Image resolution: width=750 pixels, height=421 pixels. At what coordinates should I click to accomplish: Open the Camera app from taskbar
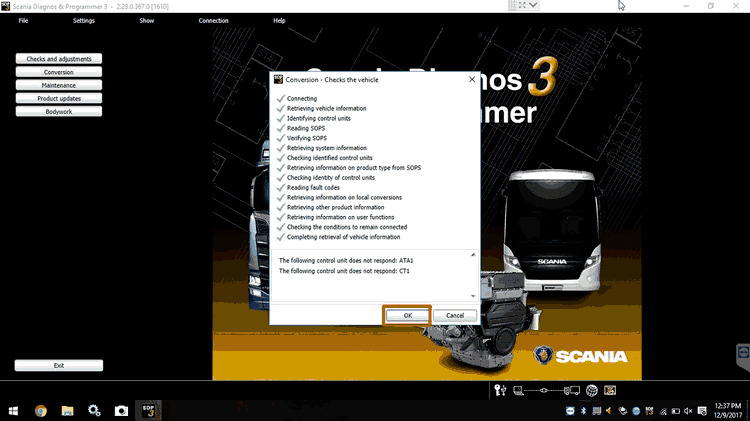point(121,410)
